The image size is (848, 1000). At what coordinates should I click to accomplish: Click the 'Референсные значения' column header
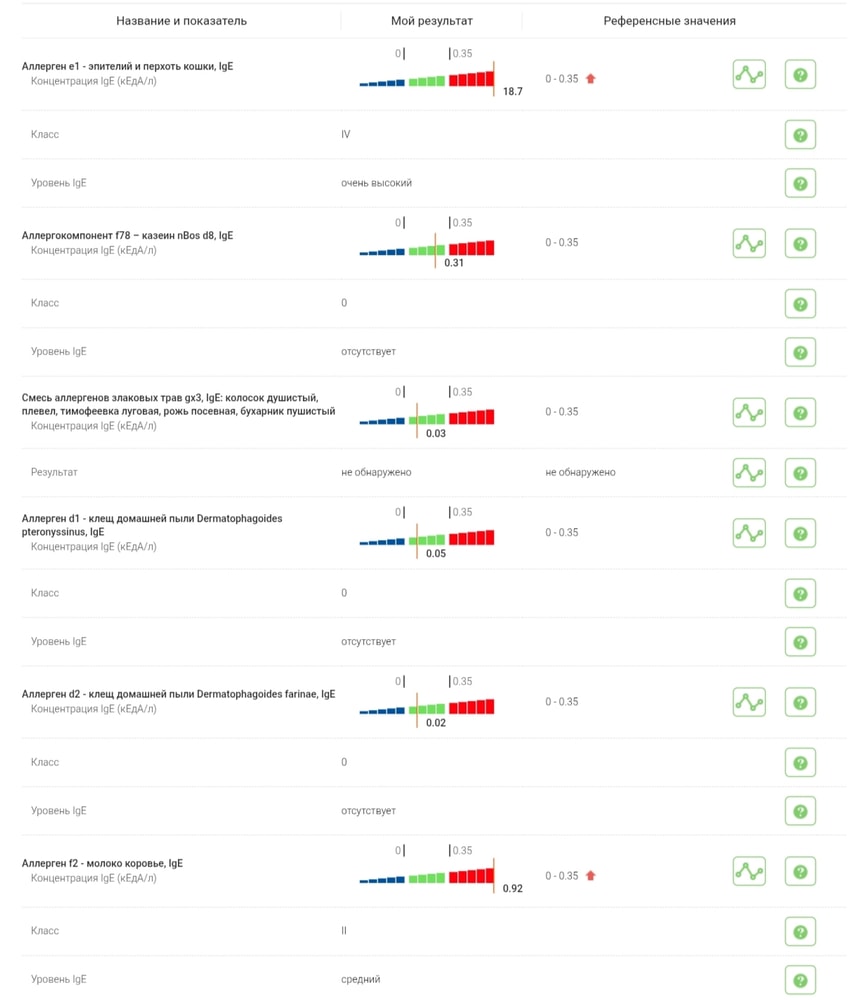[x=669, y=20]
